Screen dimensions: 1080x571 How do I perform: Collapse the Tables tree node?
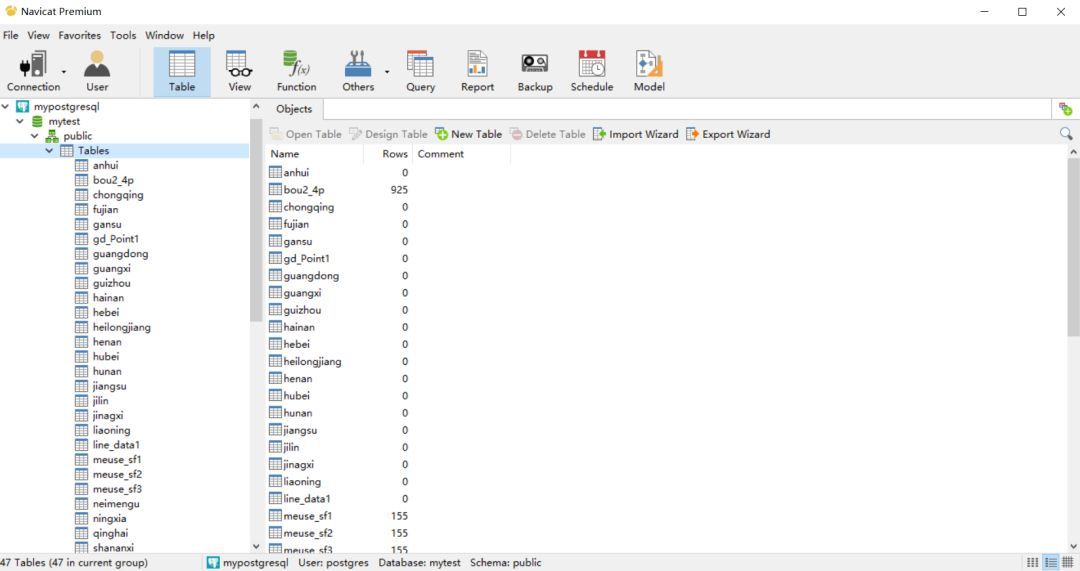pyautogui.click(x=50, y=150)
